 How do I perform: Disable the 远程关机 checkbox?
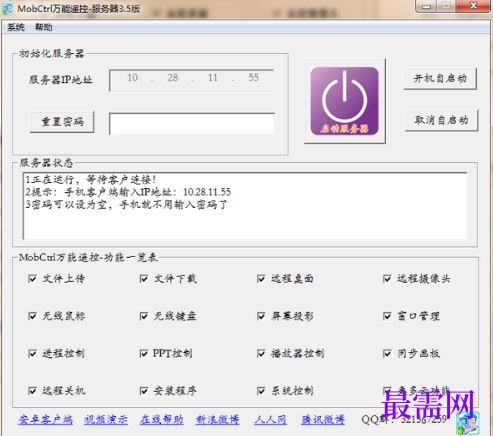point(33,391)
